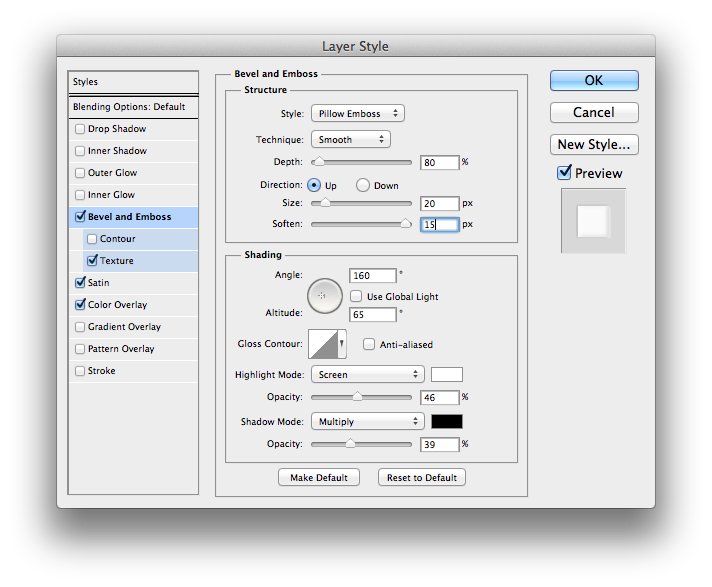Image resolution: width=712 pixels, height=587 pixels.
Task: Expand the Gloss Contour picker arrow
Action: click(342, 344)
